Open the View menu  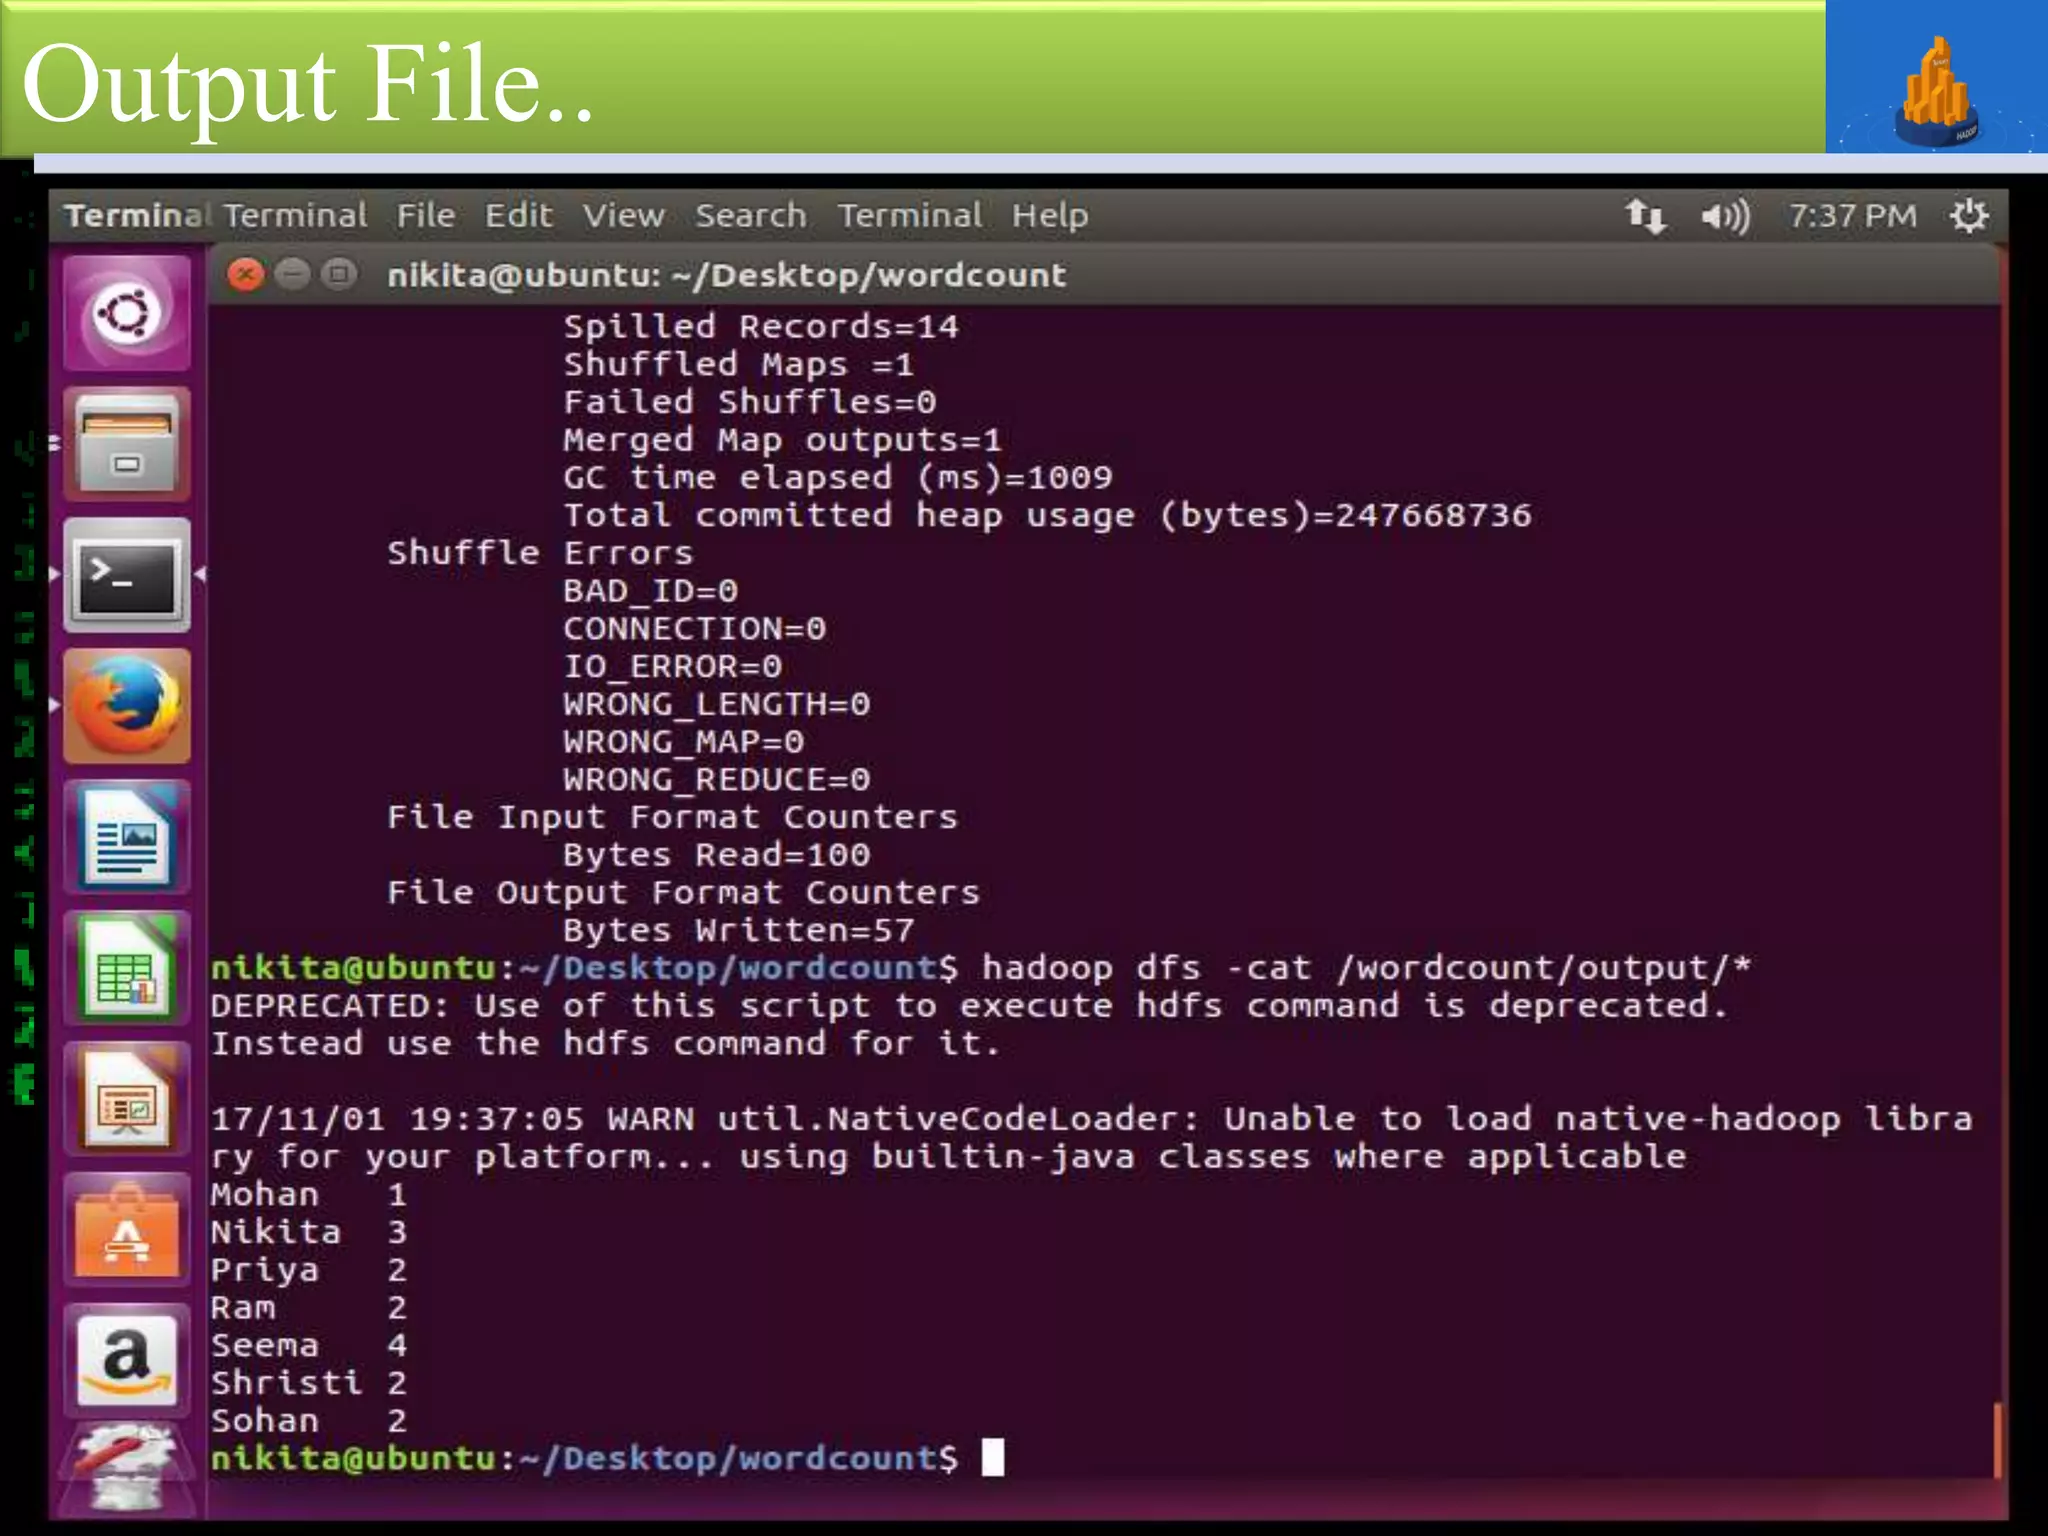click(624, 215)
